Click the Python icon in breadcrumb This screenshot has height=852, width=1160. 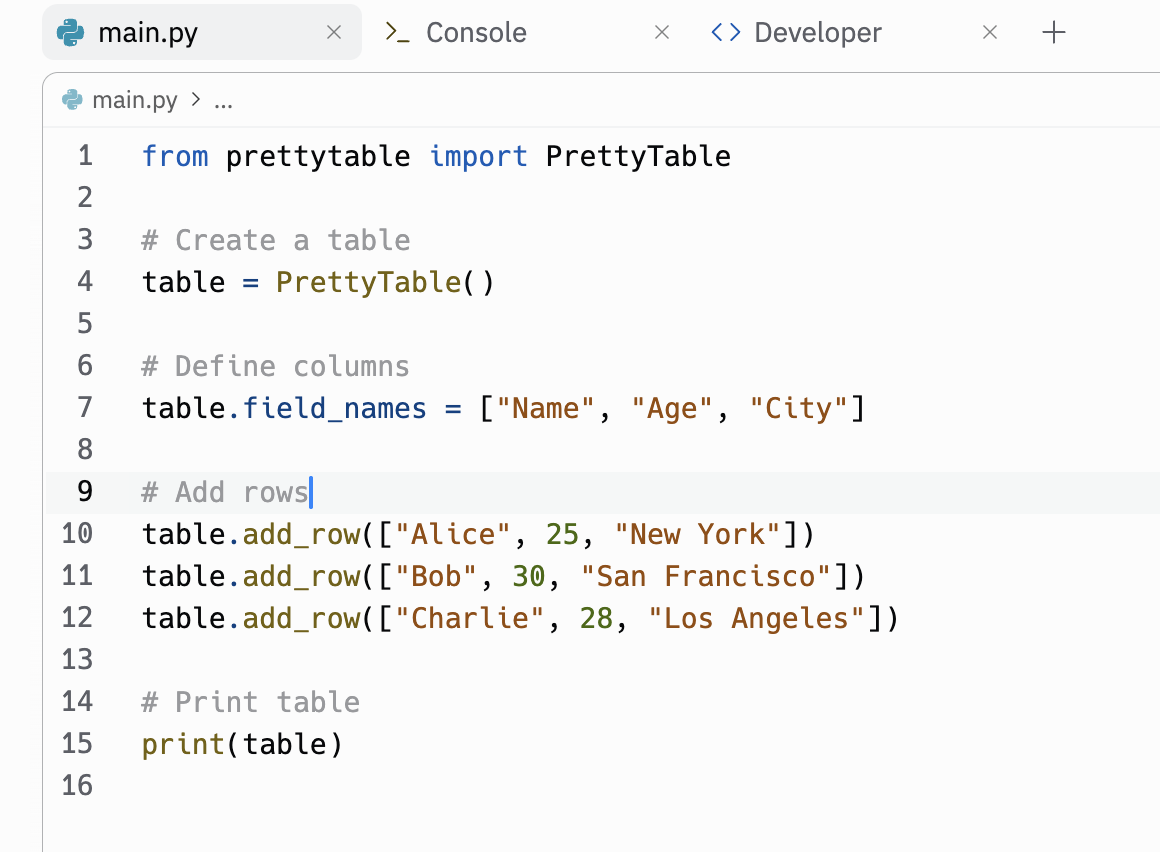72,100
